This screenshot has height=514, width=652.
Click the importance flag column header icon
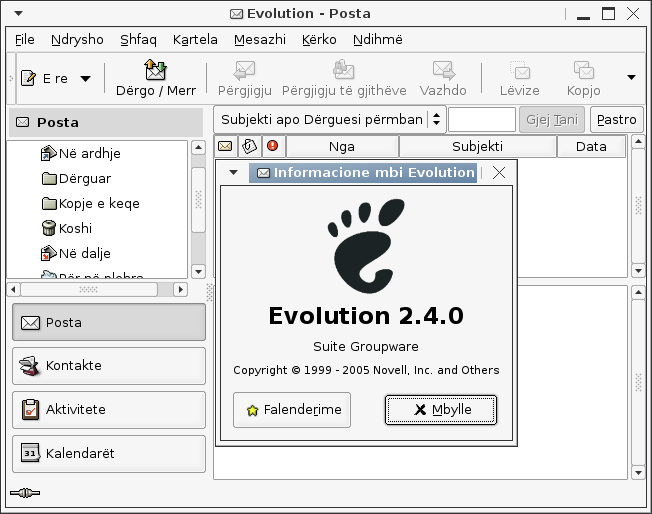click(x=273, y=146)
